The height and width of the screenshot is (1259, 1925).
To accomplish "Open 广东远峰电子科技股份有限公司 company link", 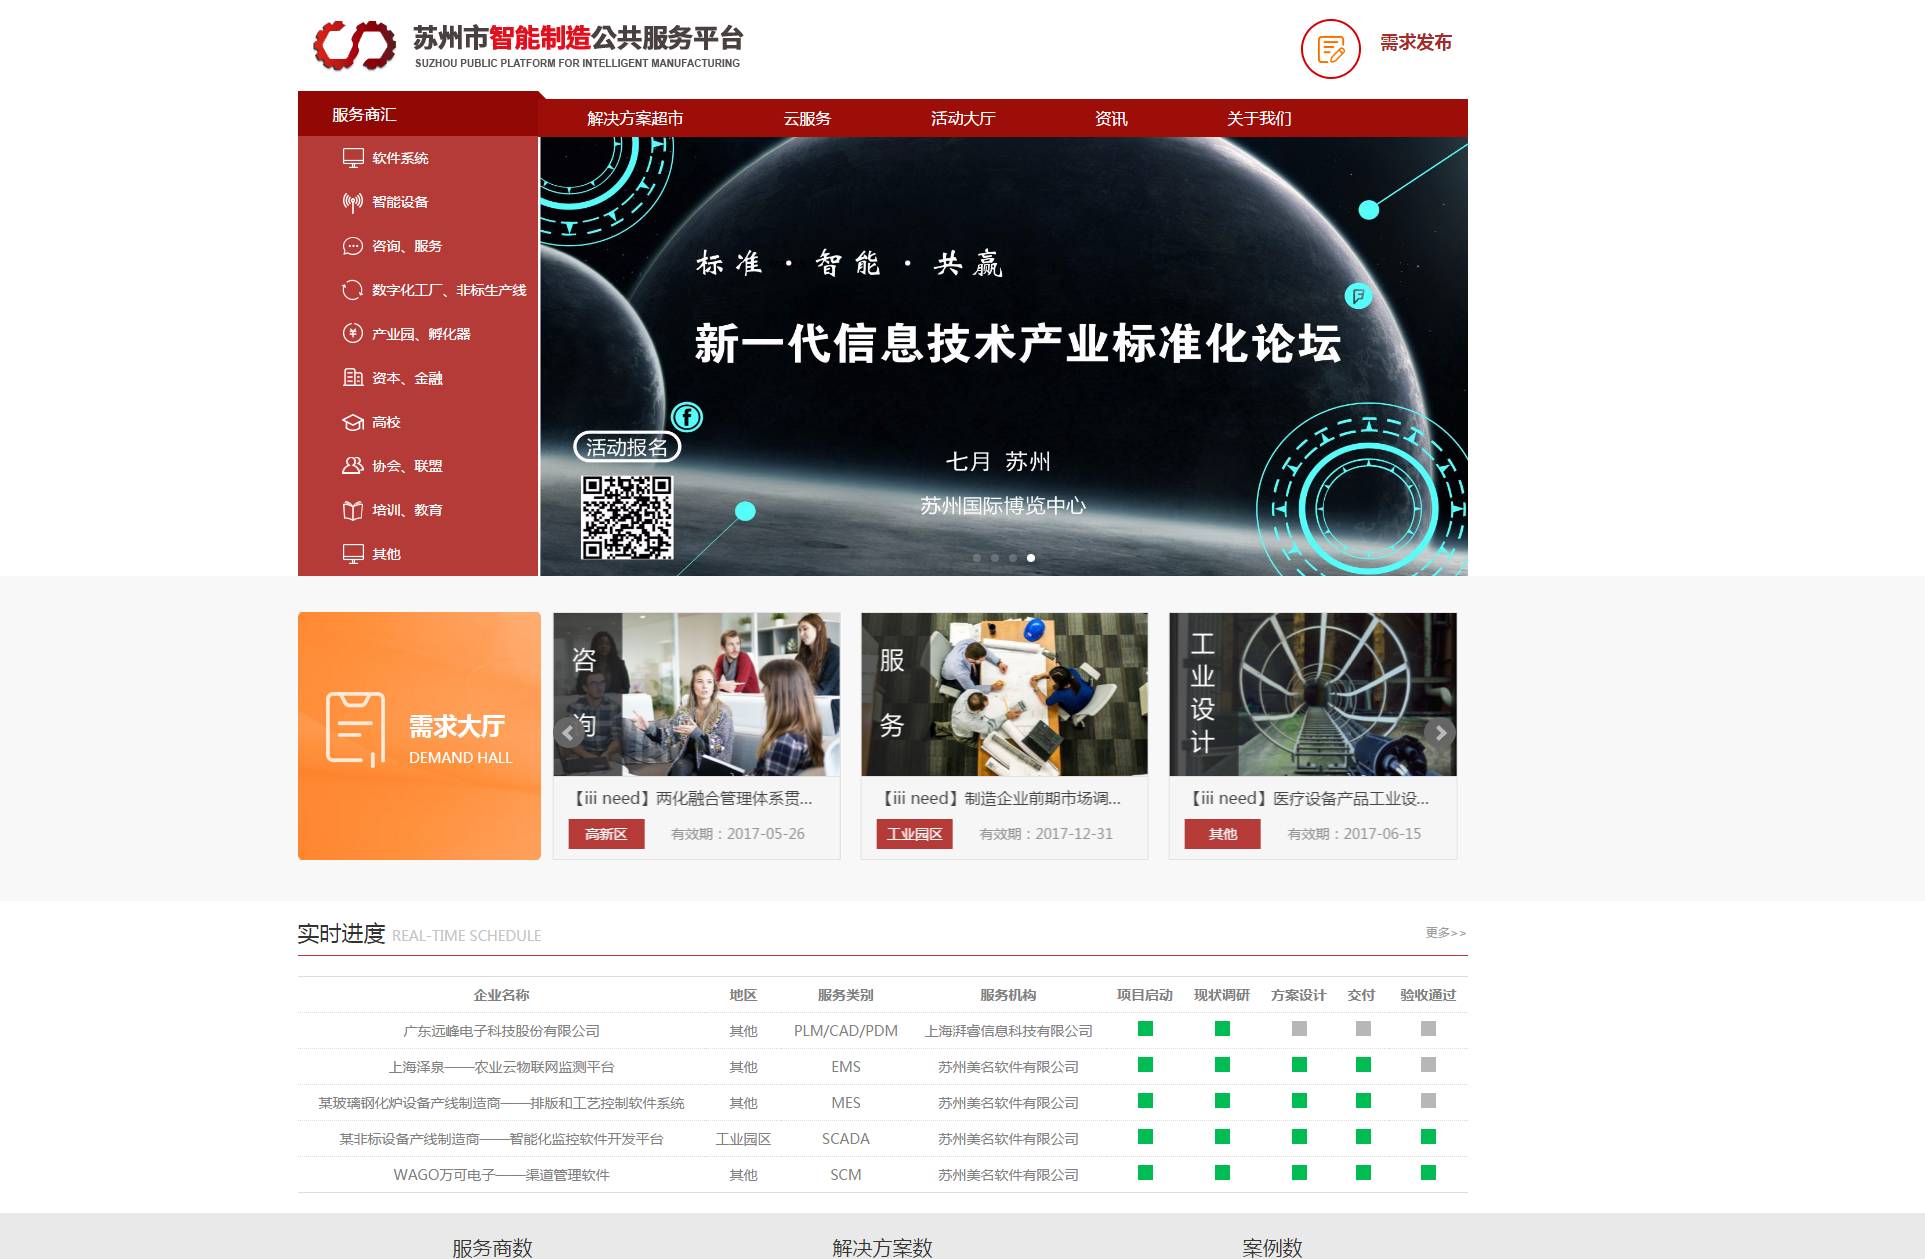I will 501,1031.
